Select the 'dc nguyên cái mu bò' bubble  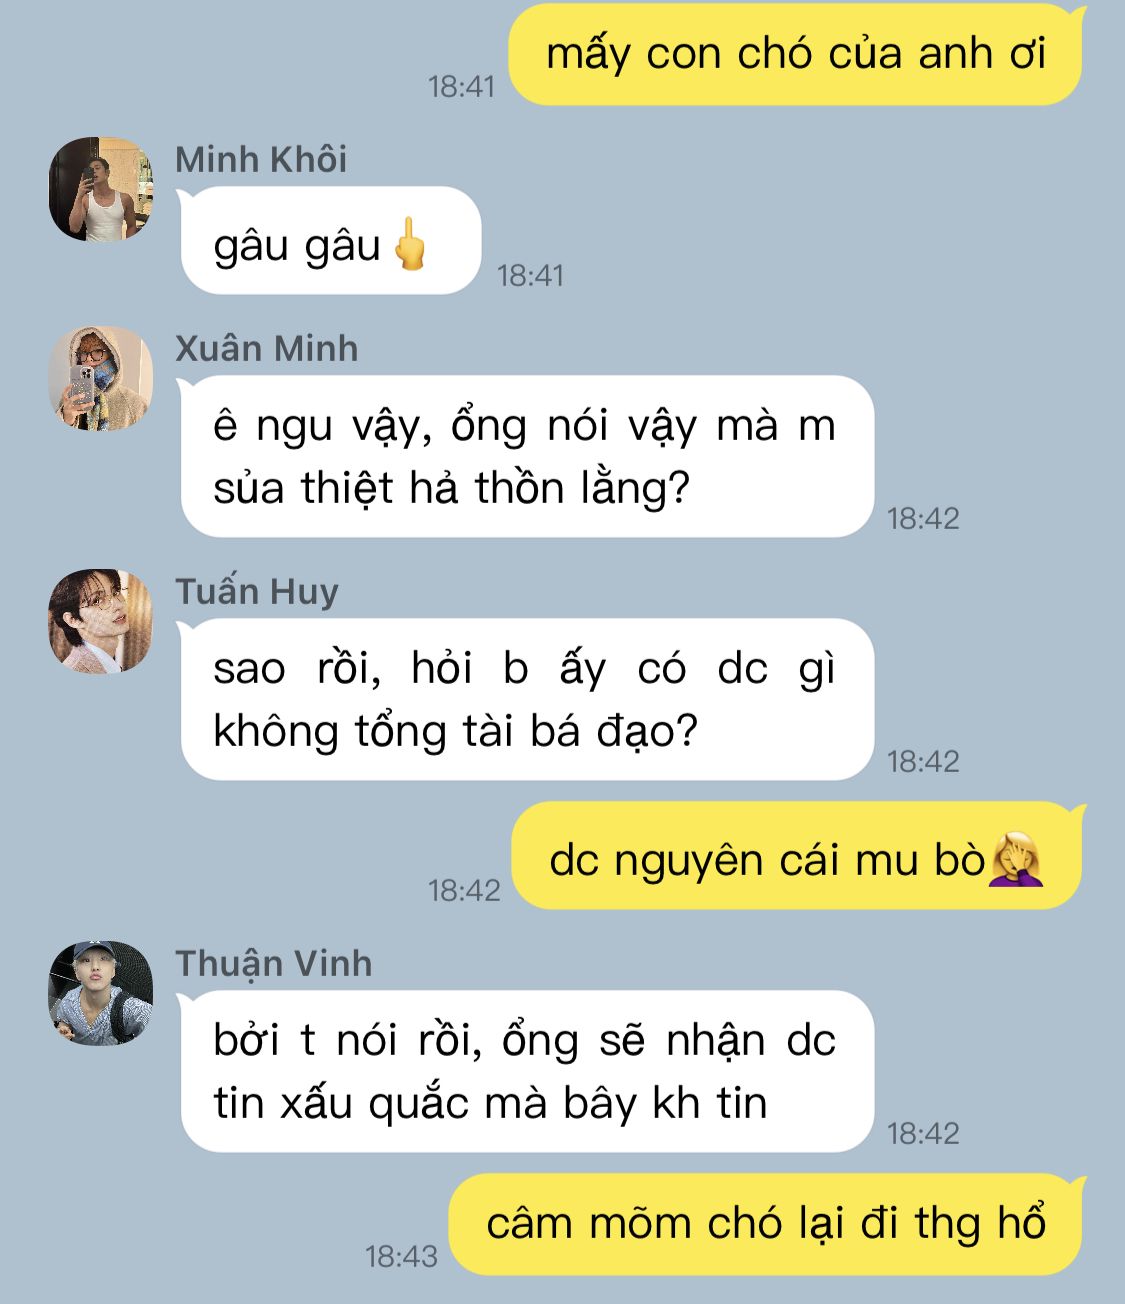[798, 856]
